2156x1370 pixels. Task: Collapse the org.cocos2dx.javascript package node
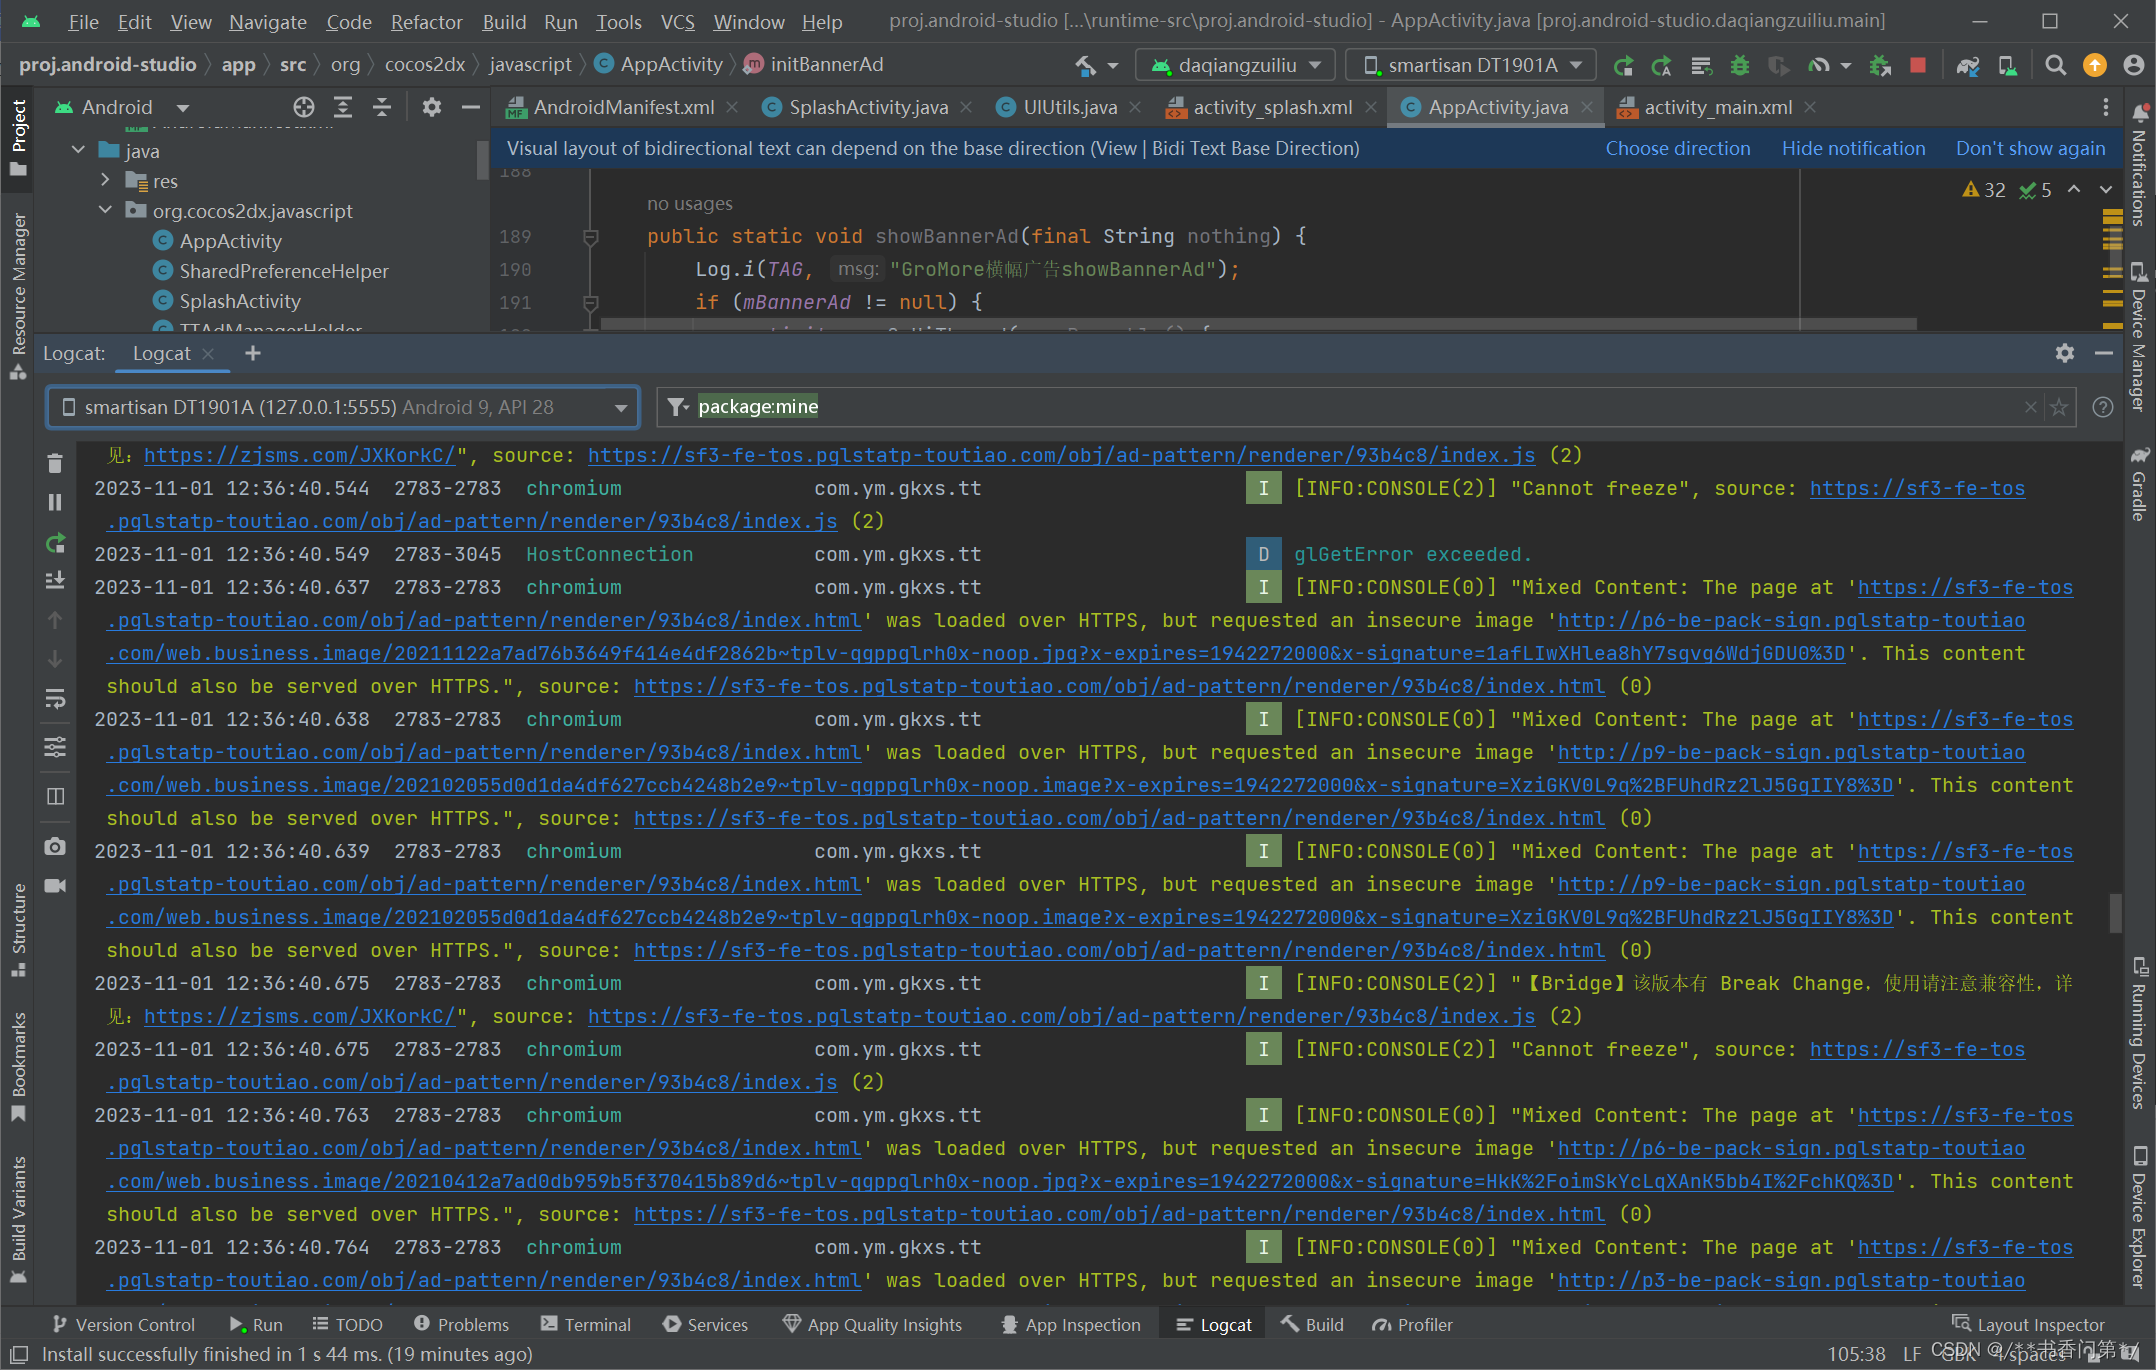pyautogui.click(x=106, y=211)
